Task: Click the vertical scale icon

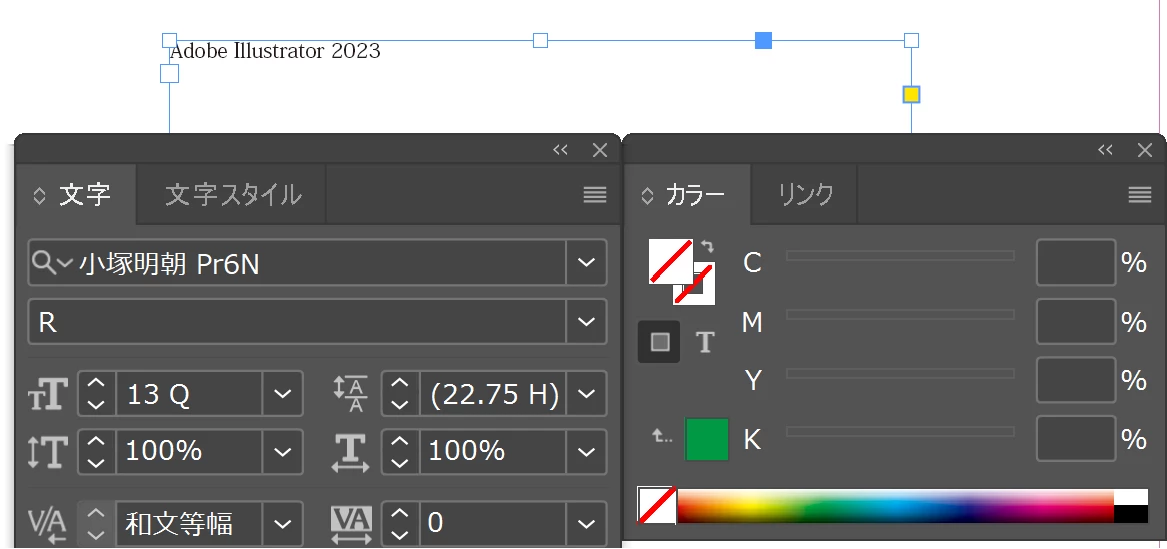Action: (x=48, y=452)
